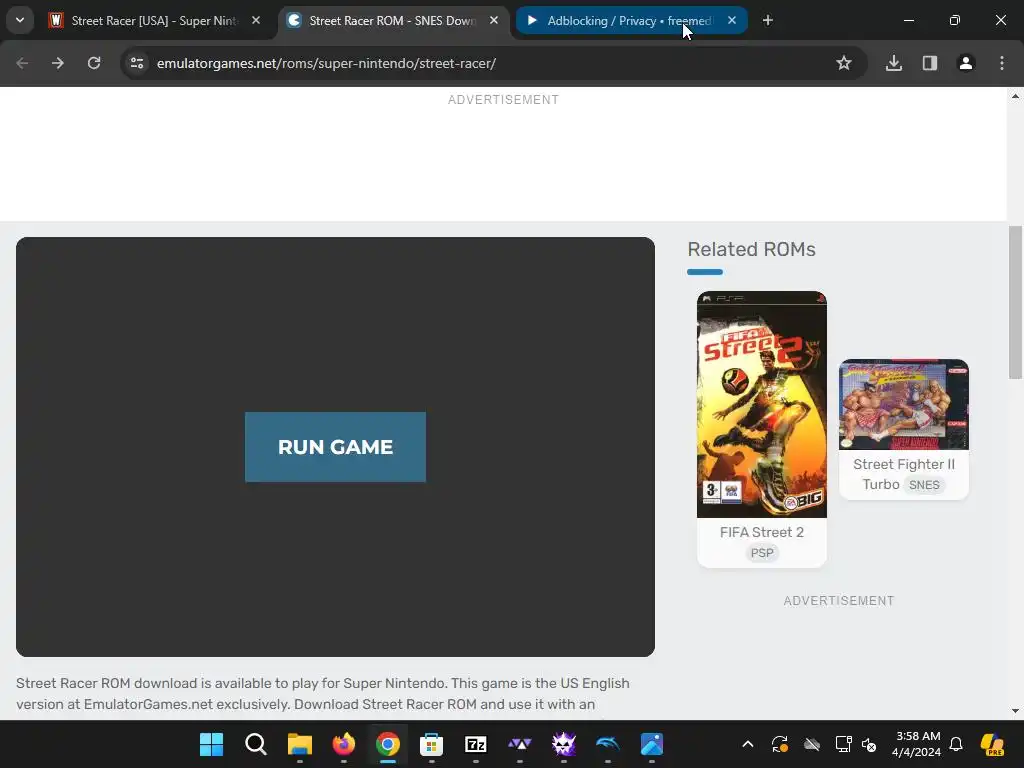Open the clock showing 3:58 AM
The width and height of the screenshot is (1024, 768).
tap(917, 744)
